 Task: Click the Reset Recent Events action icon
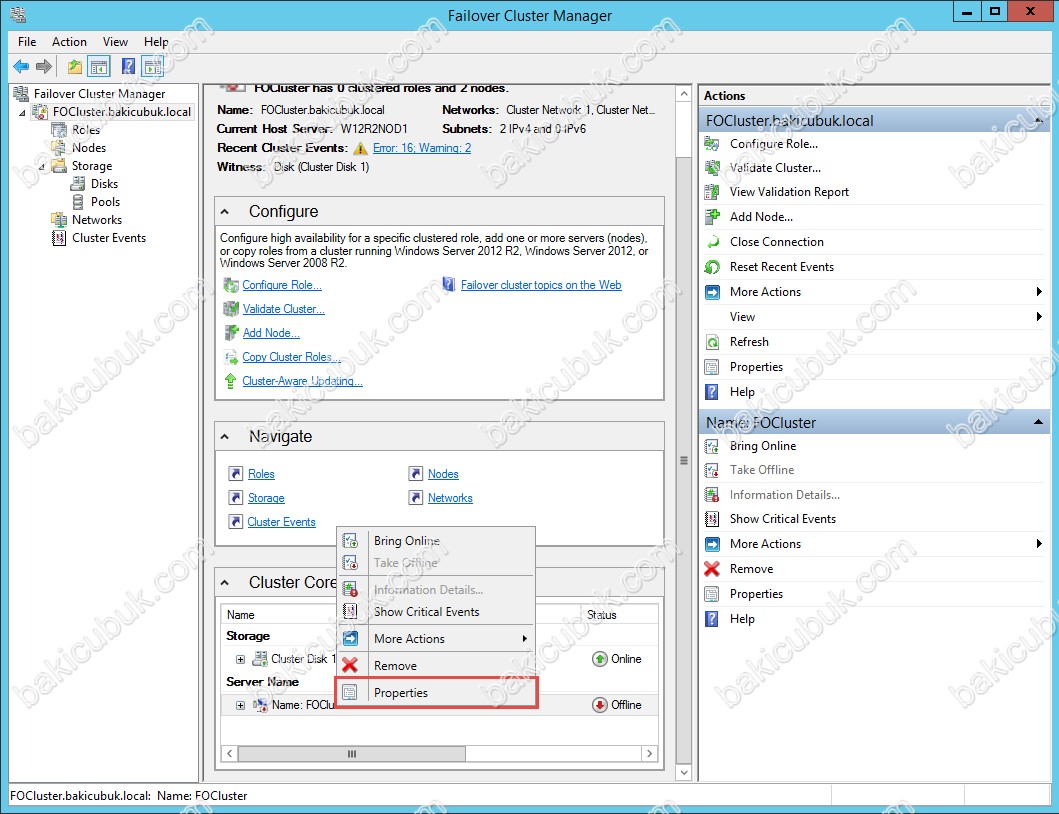[712, 267]
